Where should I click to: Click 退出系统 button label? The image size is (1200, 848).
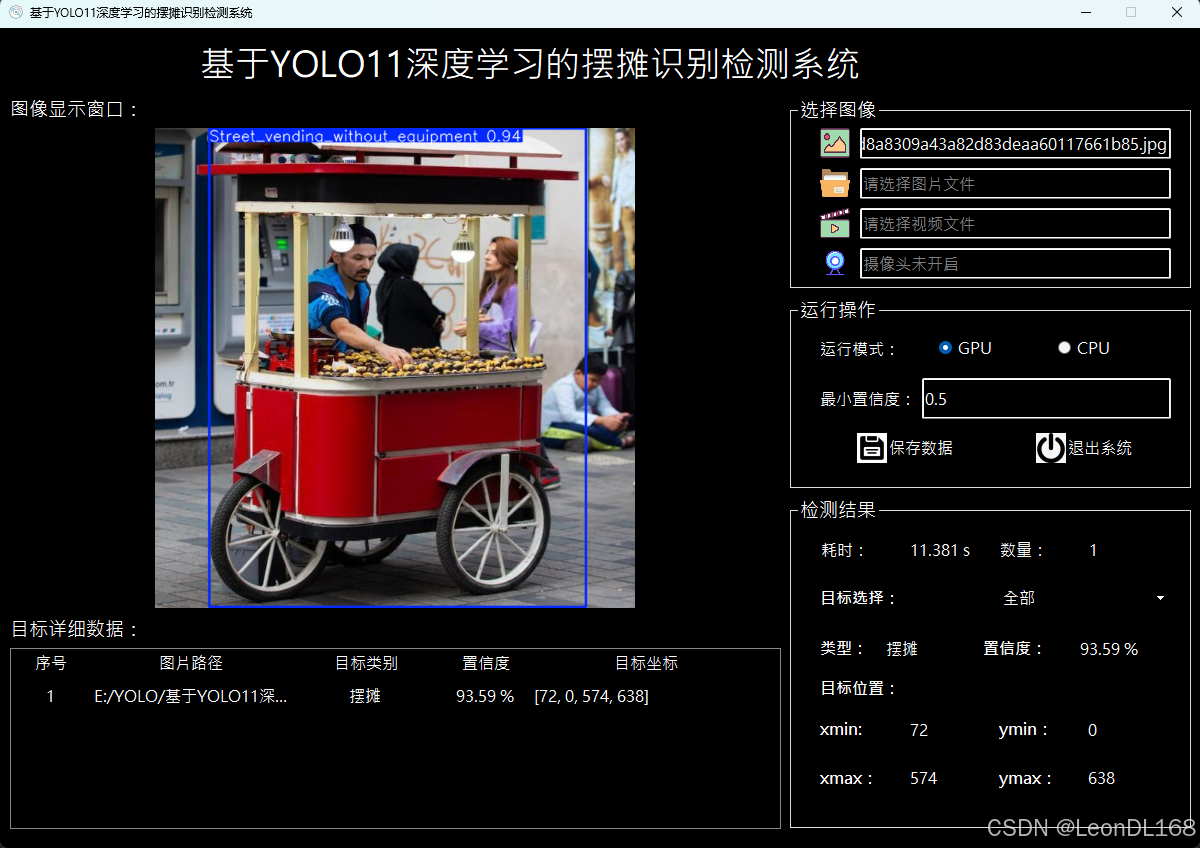pyautogui.click(x=1100, y=448)
